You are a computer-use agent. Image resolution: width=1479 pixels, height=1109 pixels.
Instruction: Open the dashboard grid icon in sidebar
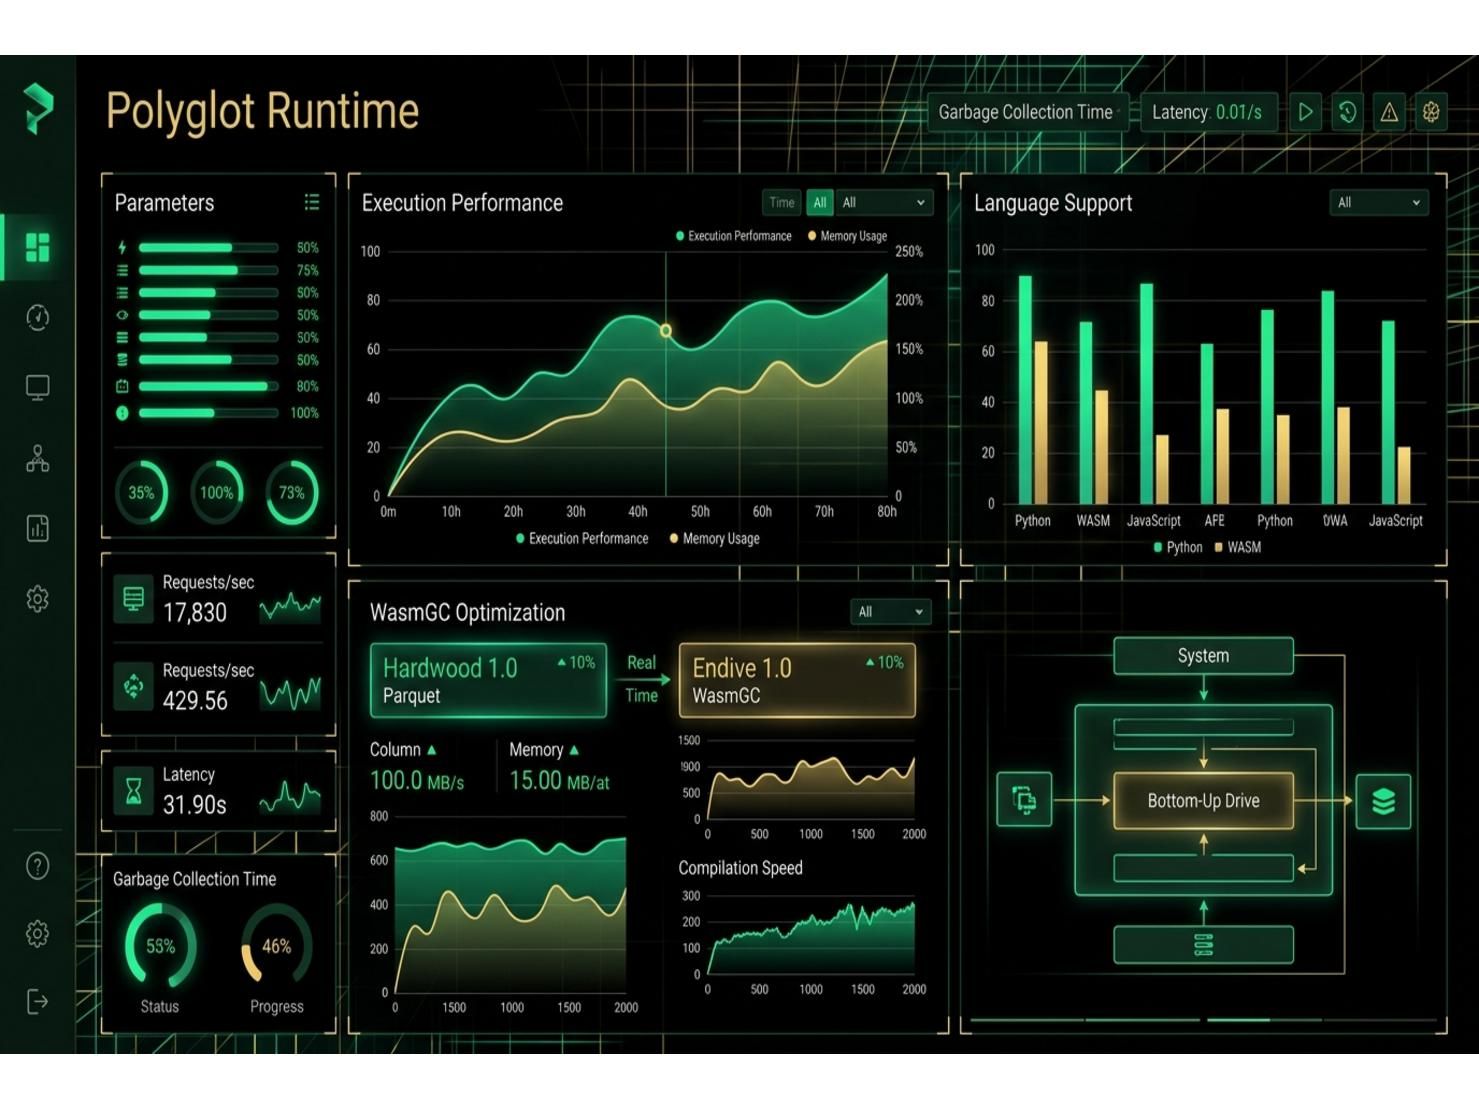tap(37, 247)
